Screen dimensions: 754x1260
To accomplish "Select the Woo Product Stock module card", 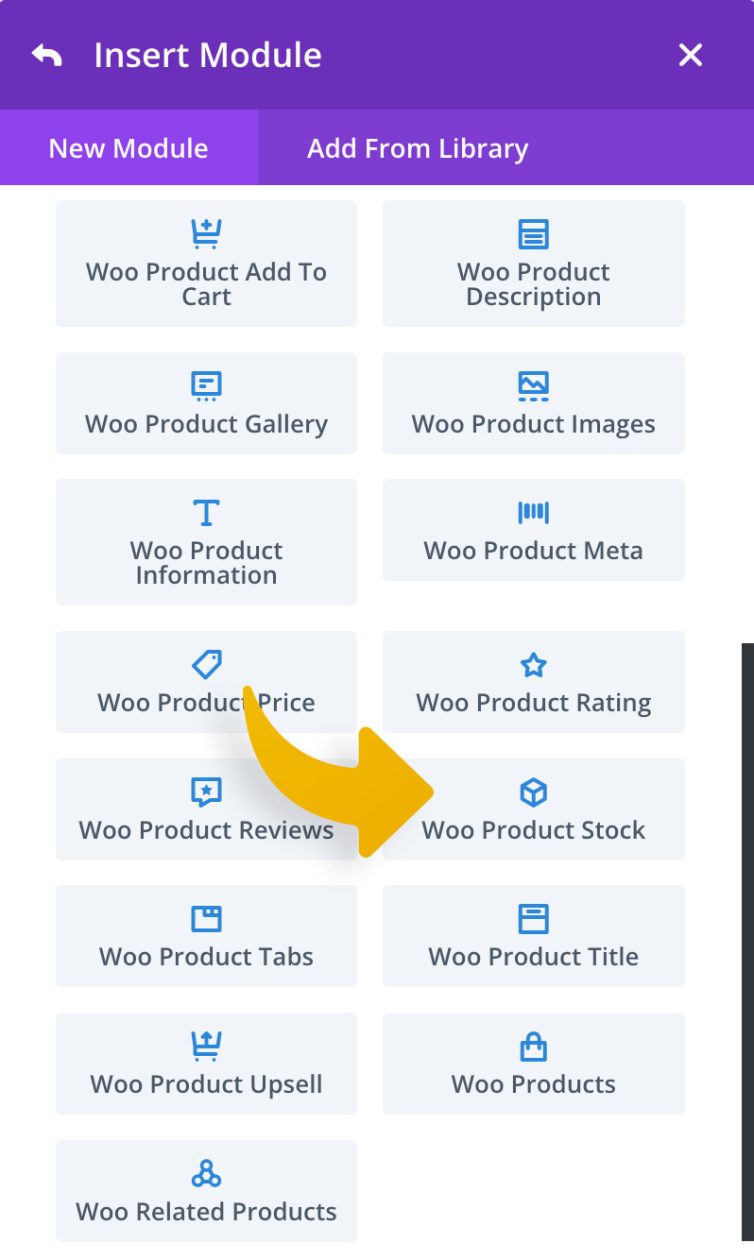I will [x=533, y=810].
